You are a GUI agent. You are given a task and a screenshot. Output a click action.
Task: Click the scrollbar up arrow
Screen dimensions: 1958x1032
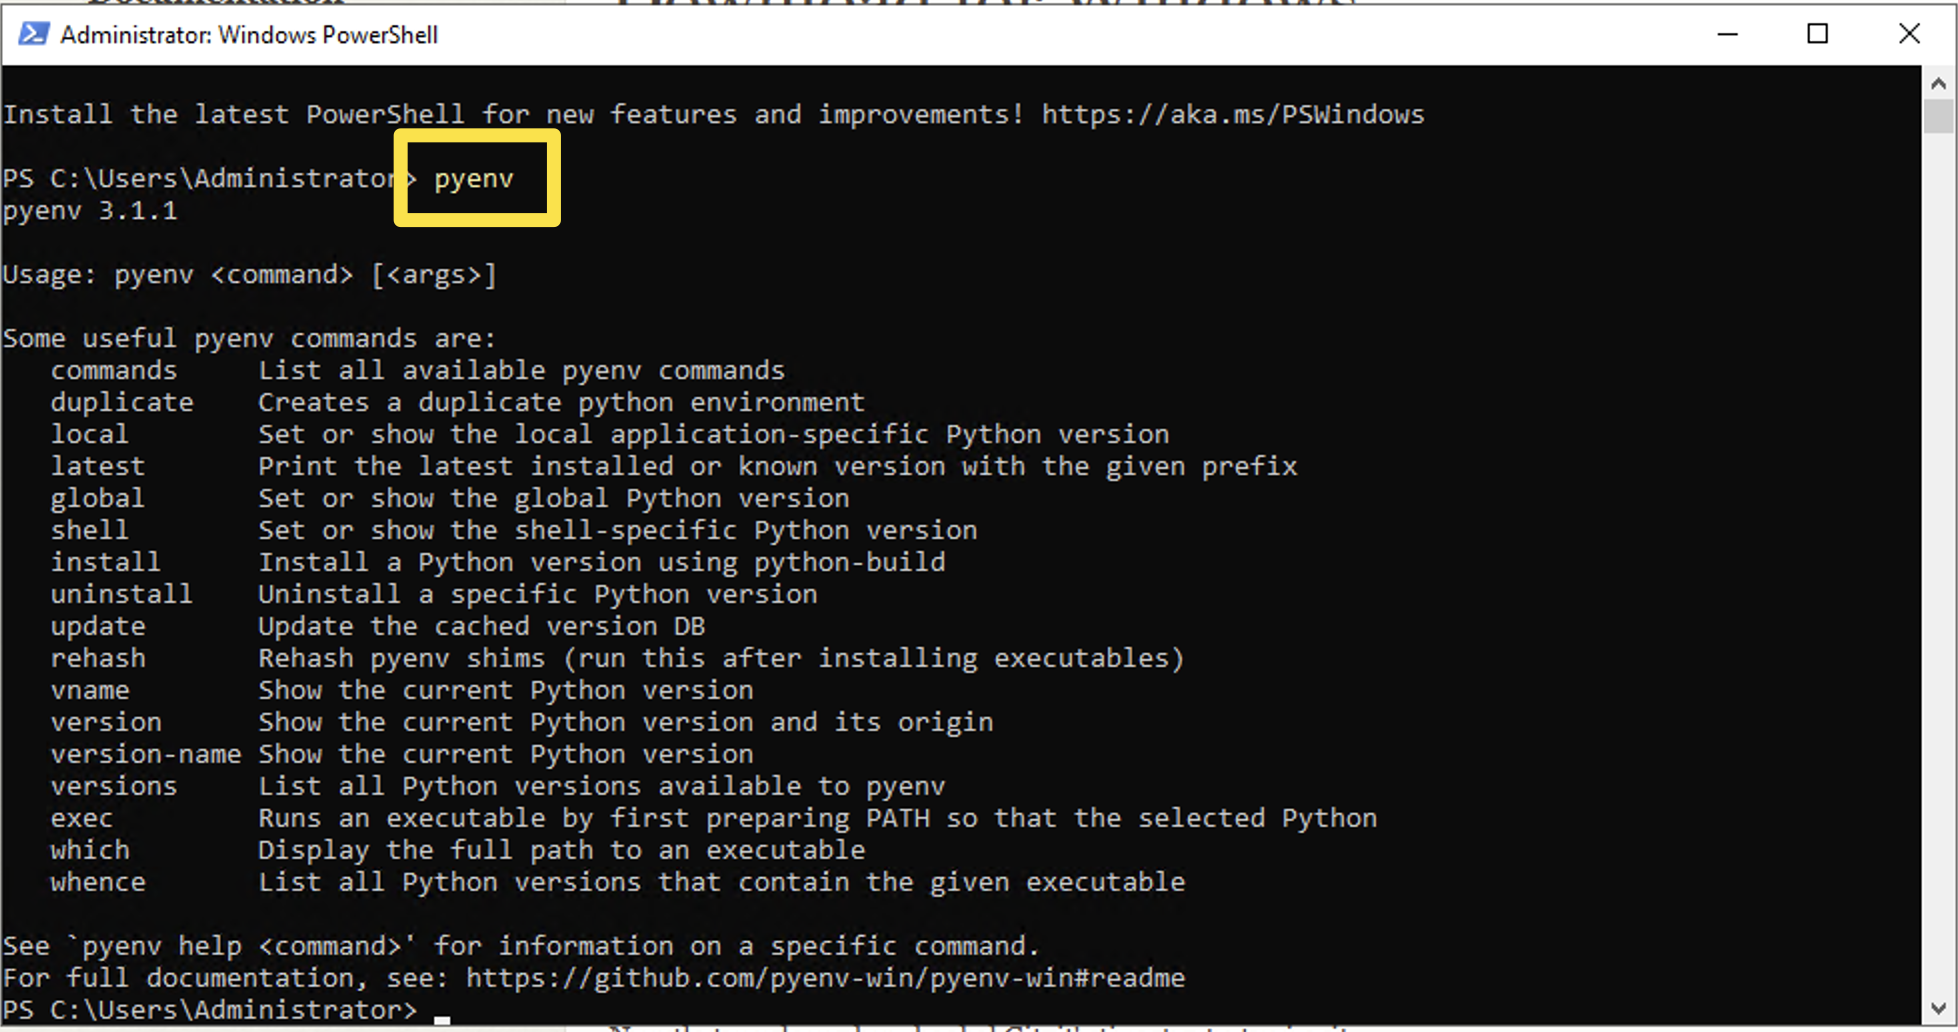(1938, 84)
